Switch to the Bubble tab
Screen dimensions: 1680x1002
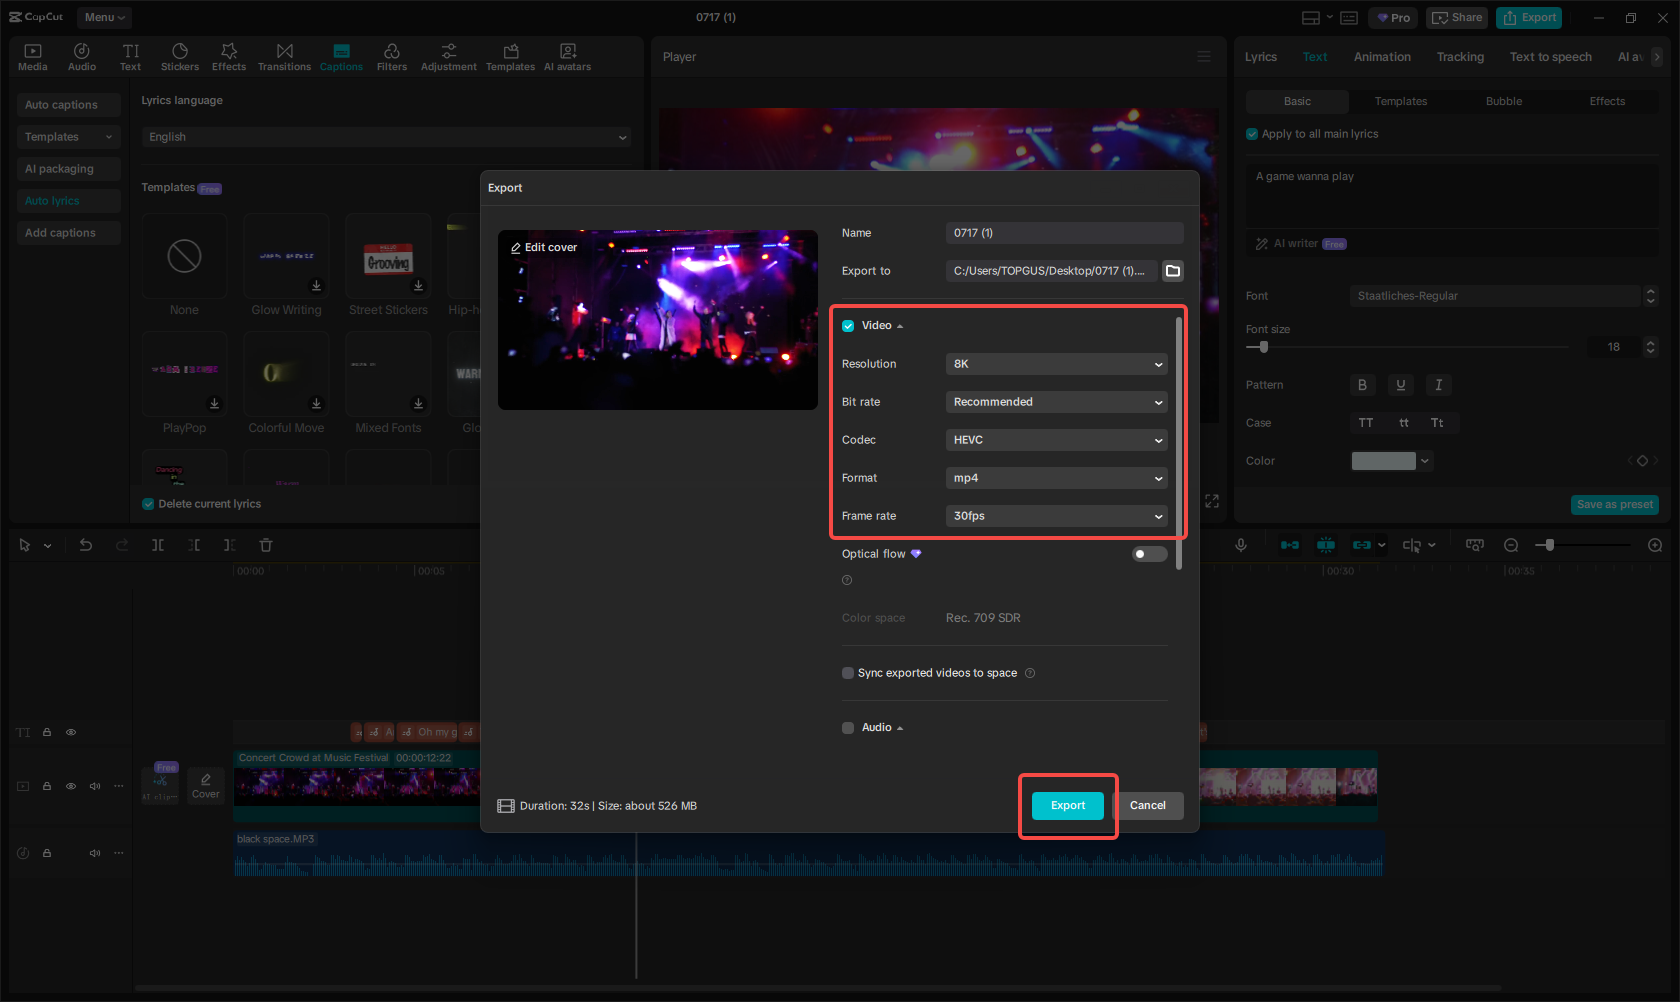[1504, 101]
